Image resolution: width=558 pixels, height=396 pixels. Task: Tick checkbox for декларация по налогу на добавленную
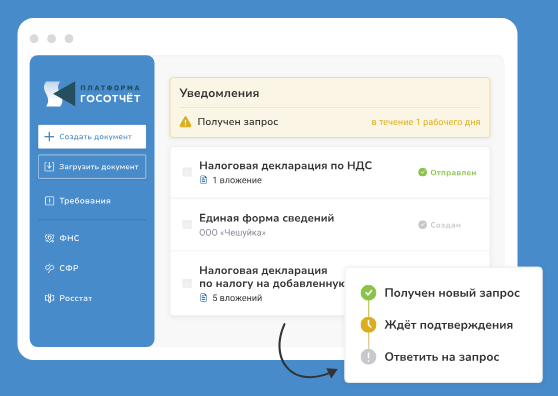187,284
